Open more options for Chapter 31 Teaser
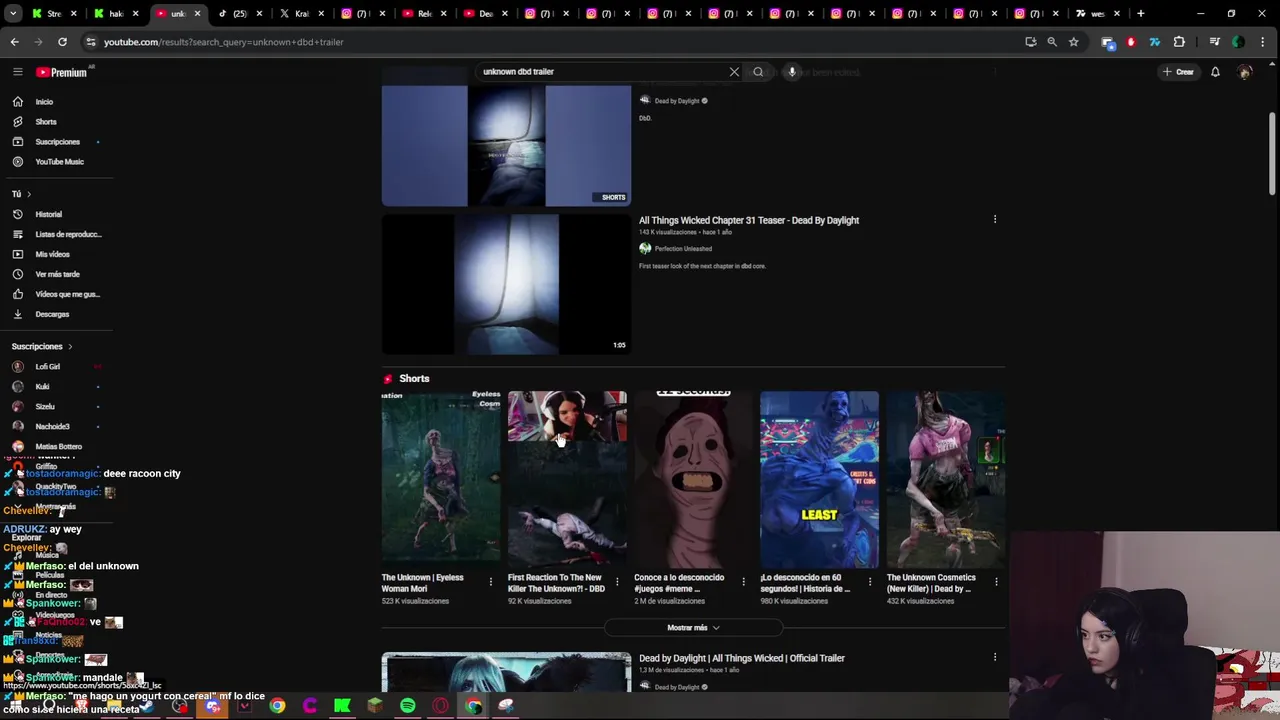 click(x=994, y=220)
